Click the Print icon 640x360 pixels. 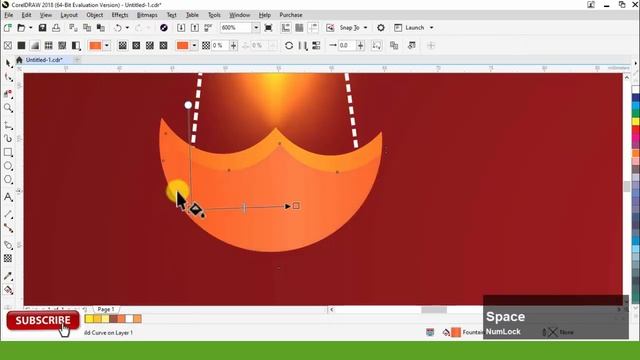[56, 28]
